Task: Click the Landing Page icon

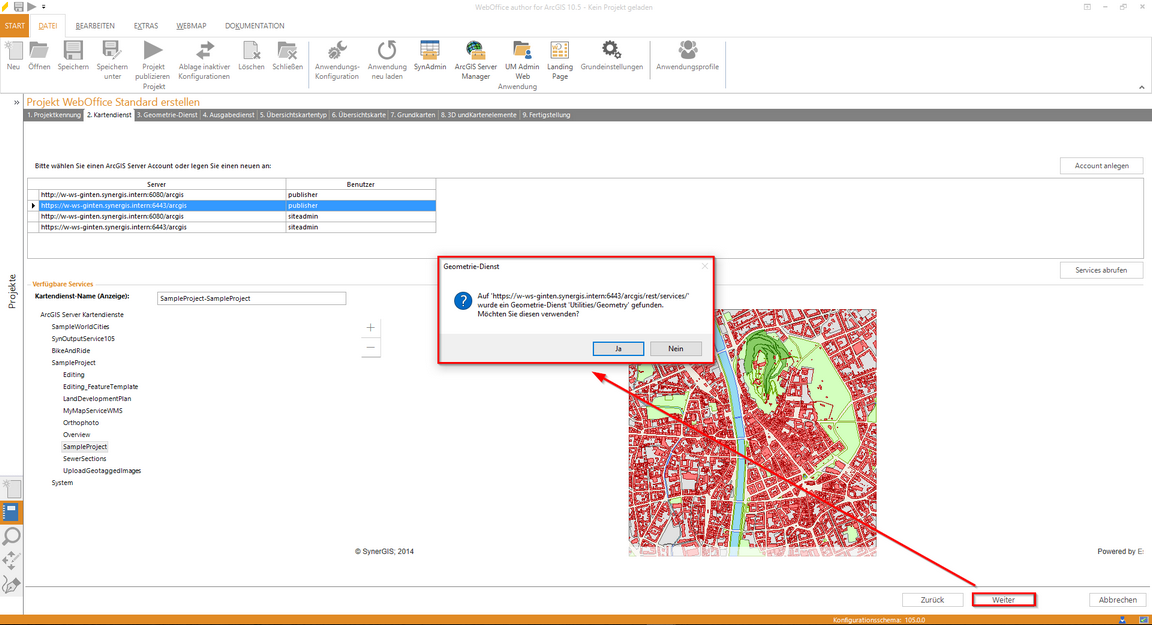Action: [560, 50]
